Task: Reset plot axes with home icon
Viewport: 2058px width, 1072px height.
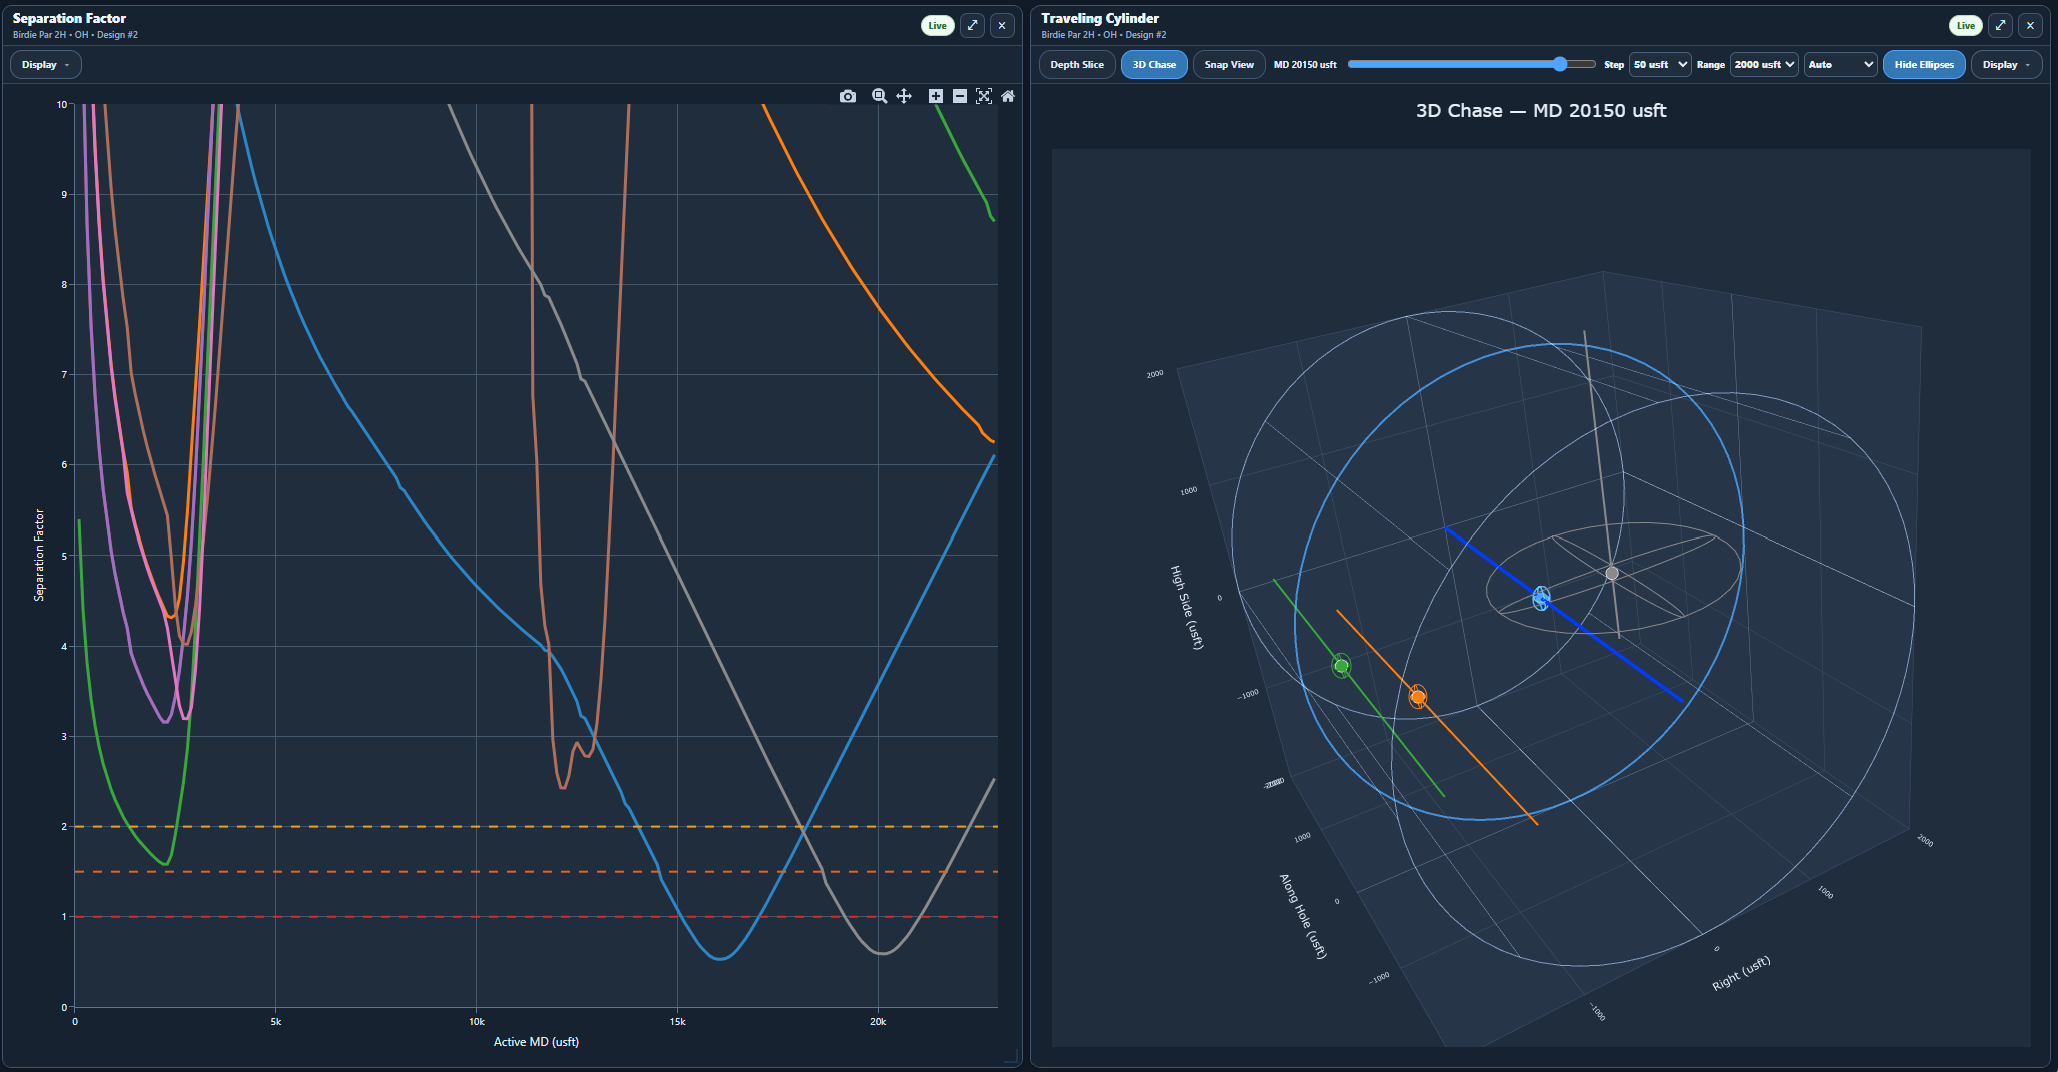Action: [x=1008, y=96]
